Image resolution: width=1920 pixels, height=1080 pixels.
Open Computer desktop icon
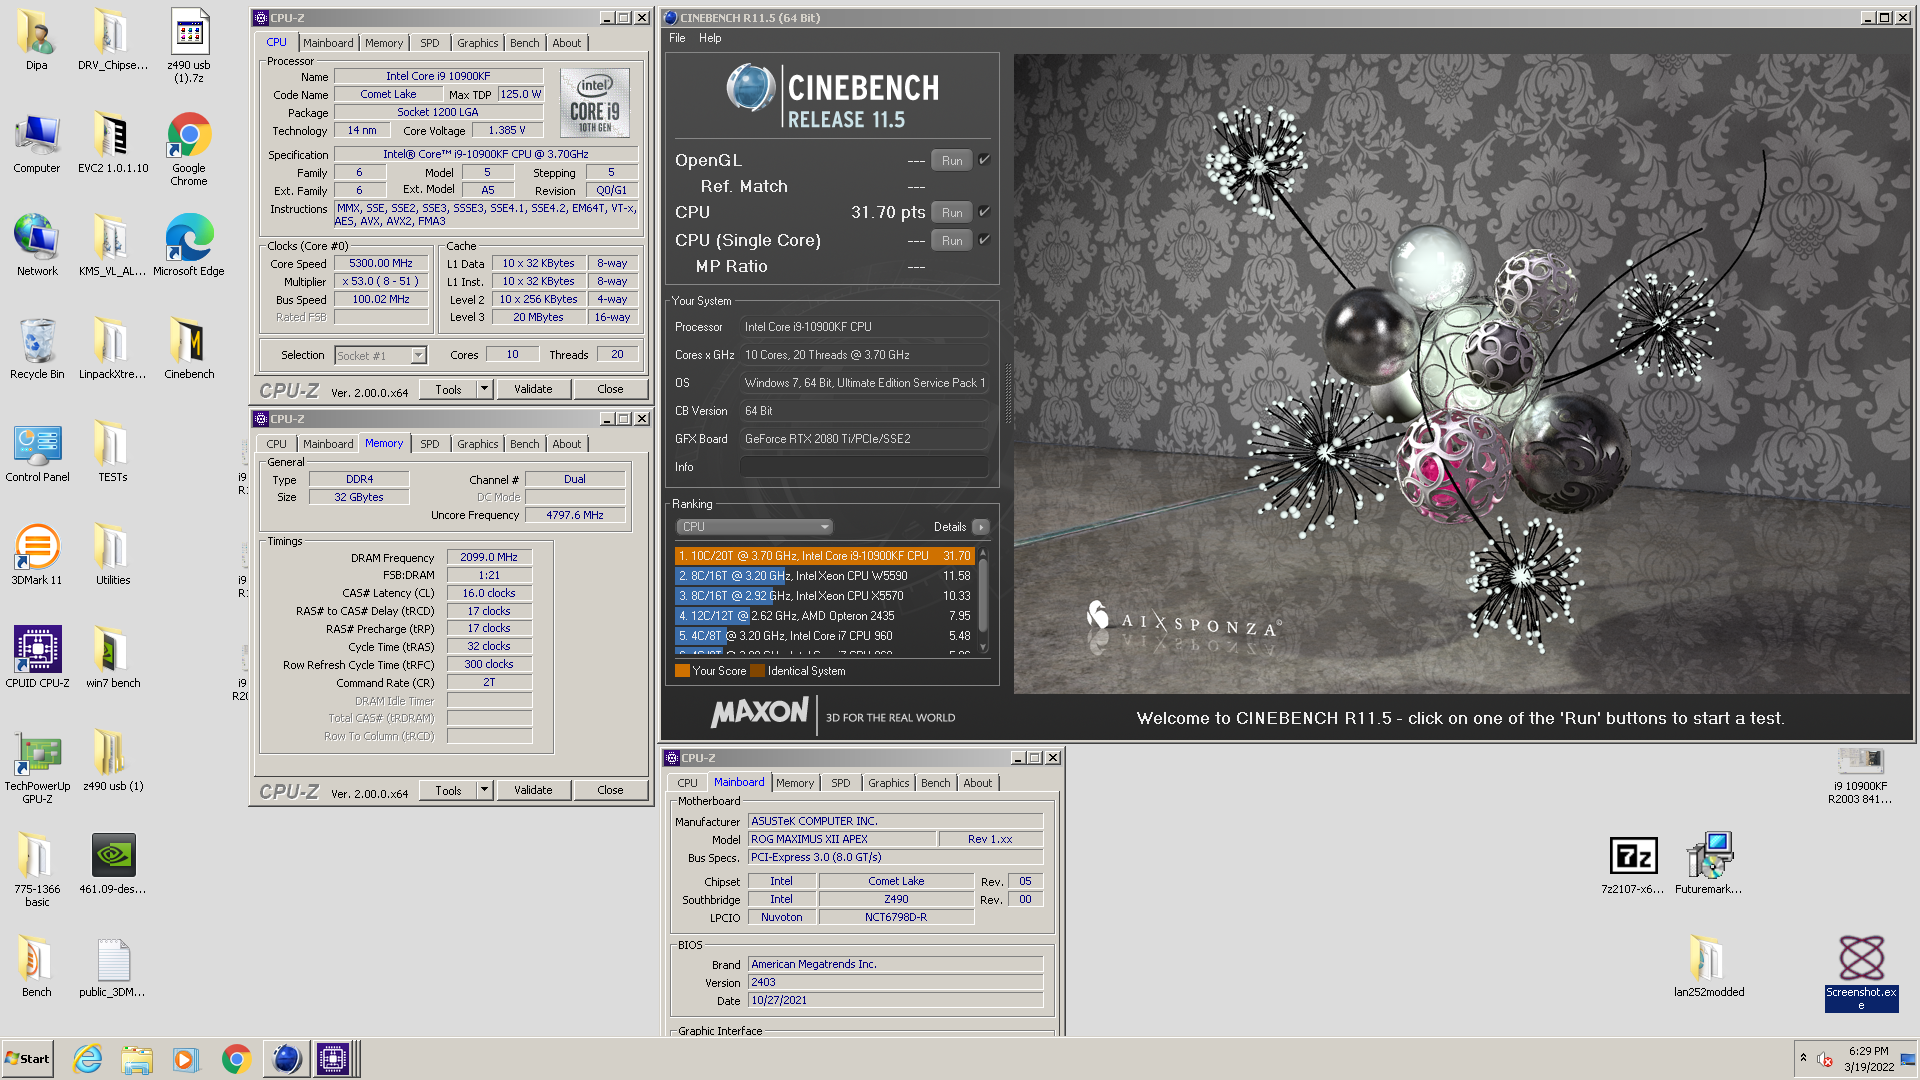(36, 143)
